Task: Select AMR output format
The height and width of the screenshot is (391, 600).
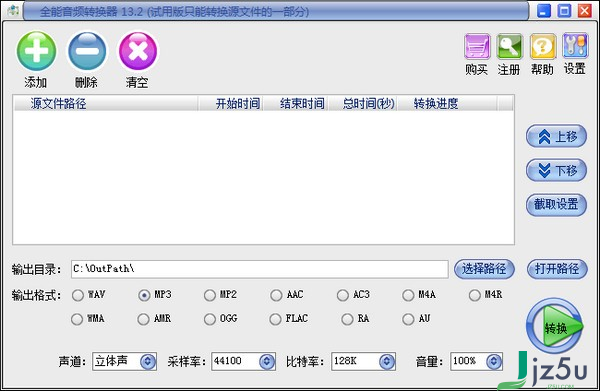Action: coord(143,319)
